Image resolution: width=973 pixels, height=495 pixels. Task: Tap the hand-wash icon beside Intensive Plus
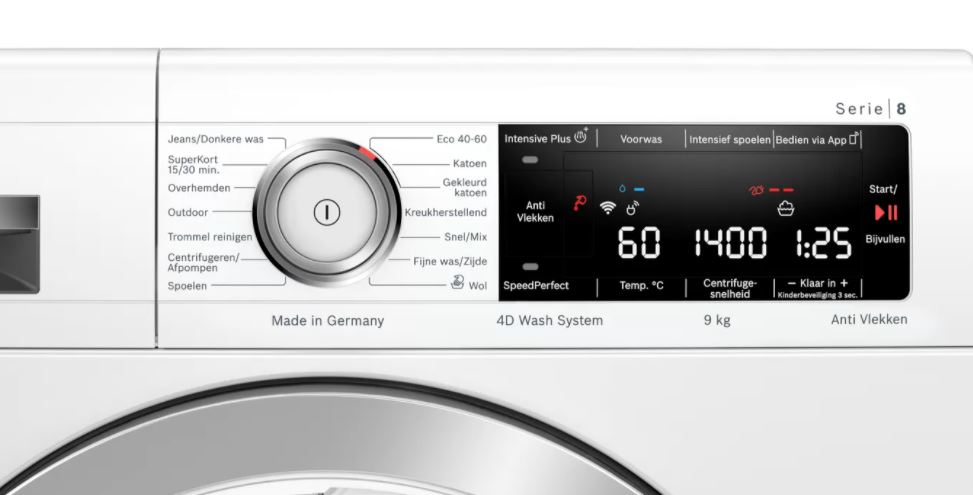581,135
